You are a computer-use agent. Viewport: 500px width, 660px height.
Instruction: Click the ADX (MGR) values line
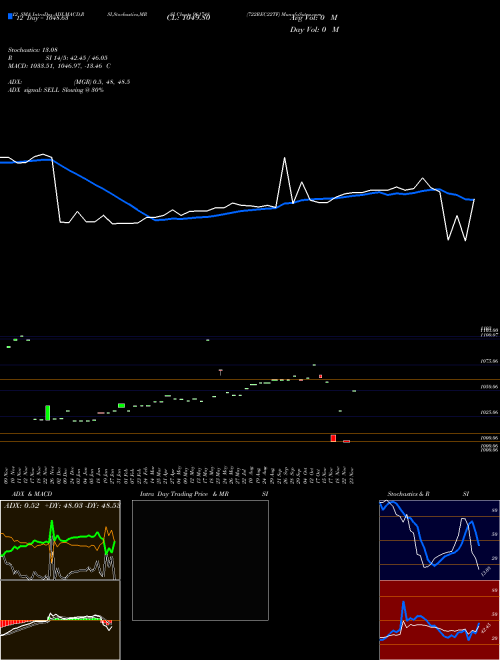(69, 82)
